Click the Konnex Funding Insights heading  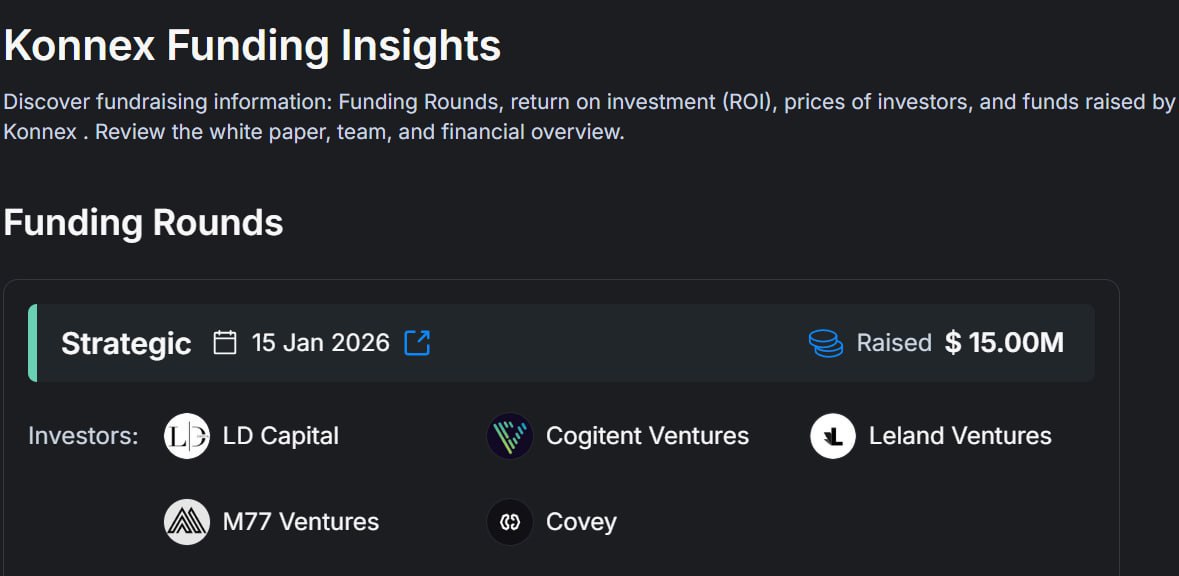click(253, 45)
